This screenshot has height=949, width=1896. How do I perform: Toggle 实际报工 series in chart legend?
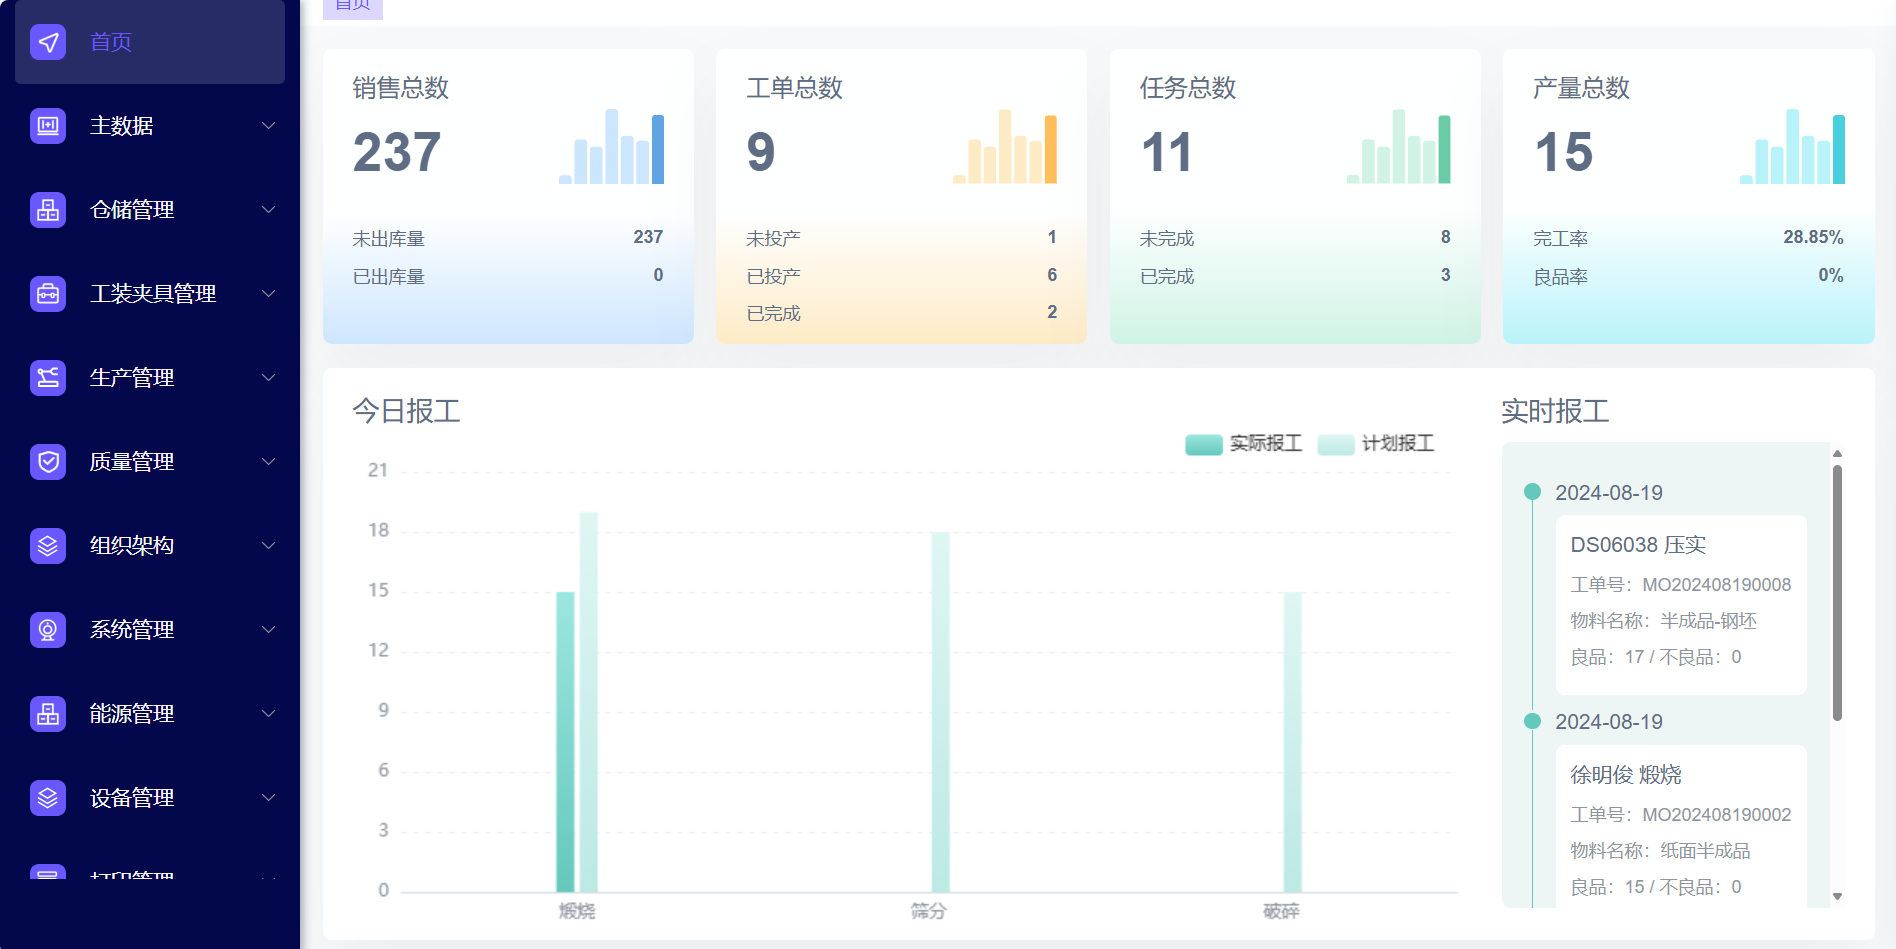click(x=1243, y=444)
